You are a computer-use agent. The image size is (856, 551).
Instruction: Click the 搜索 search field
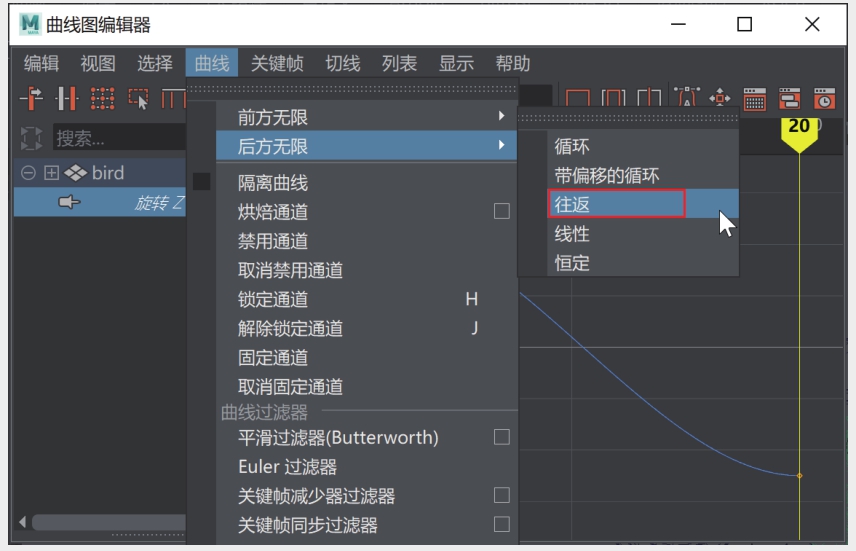[x=119, y=138]
